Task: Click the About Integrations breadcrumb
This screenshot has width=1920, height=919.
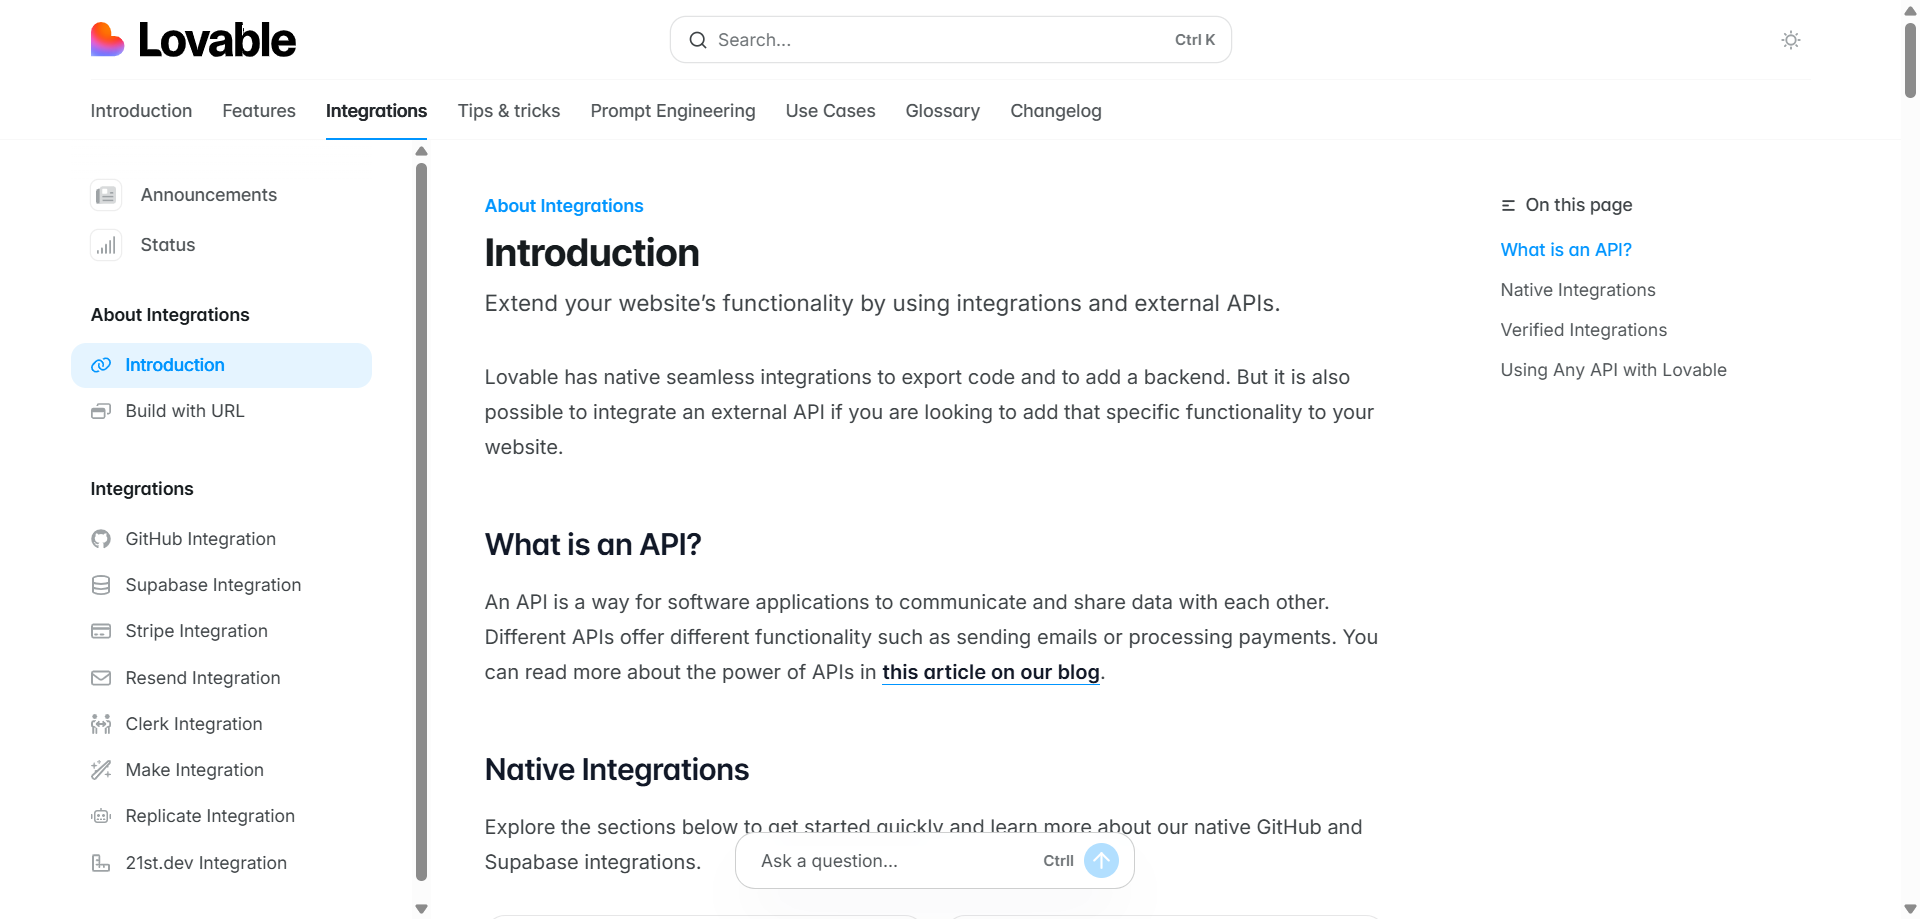Action: [x=564, y=206]
